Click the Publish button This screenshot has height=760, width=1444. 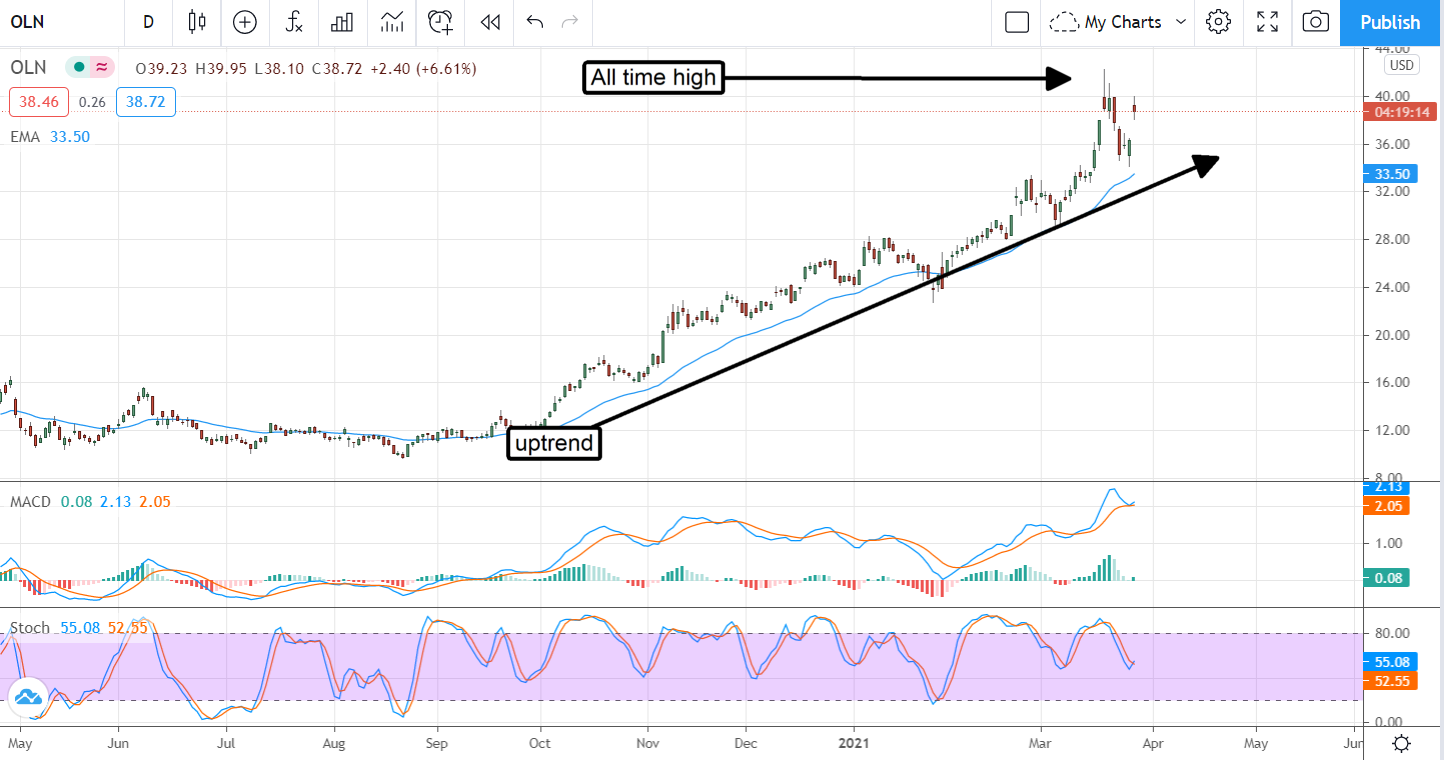[x=1390, y=22]
